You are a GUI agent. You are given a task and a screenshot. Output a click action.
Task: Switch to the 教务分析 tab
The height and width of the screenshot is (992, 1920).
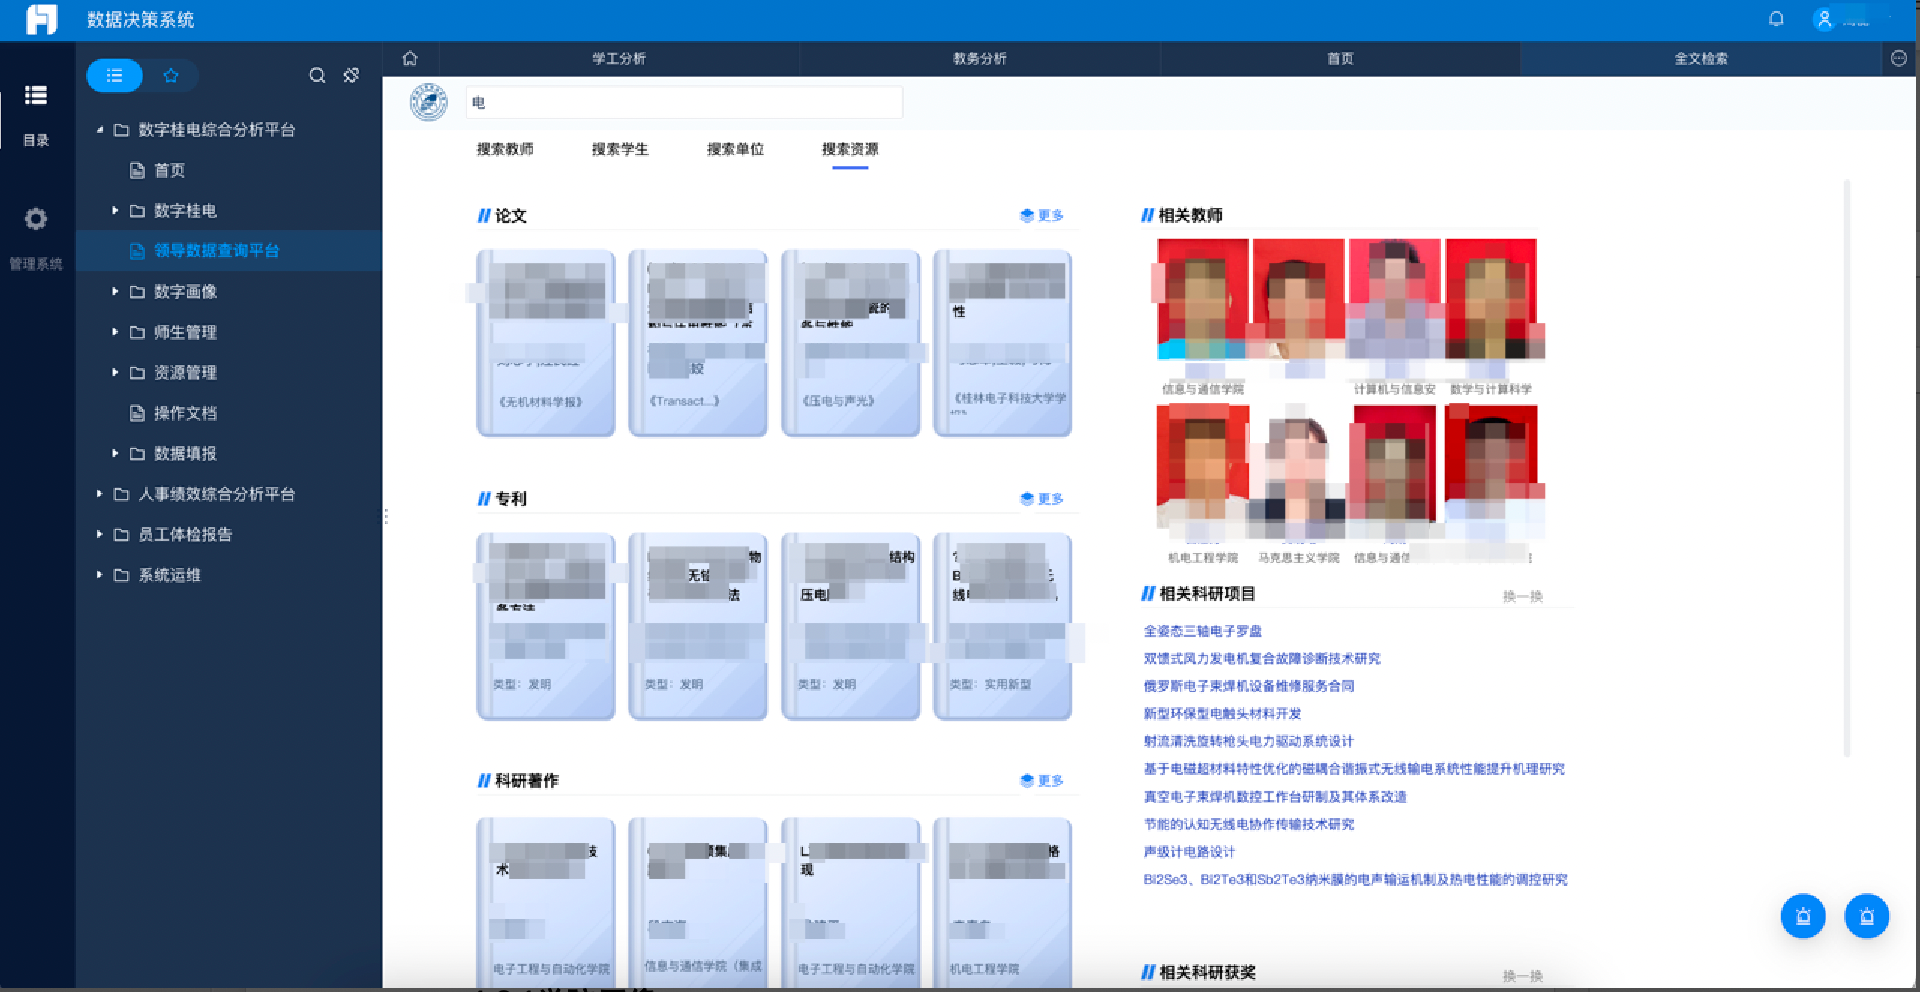pos(979,58)
